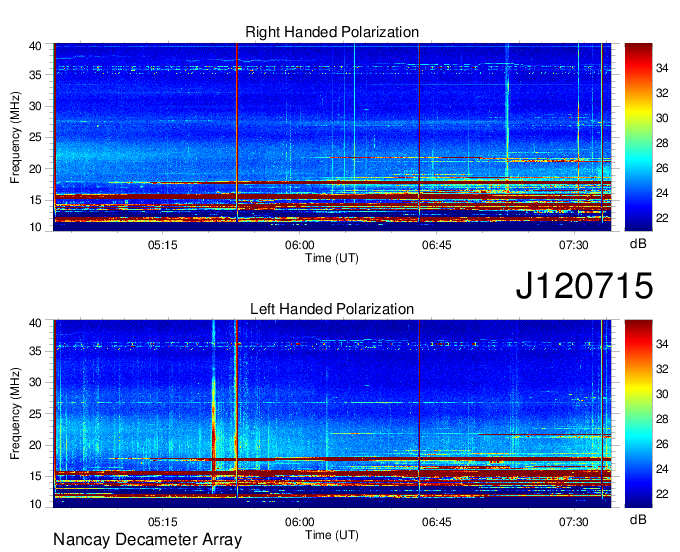Image resolution: width=680 pixels, height=552 pixels.
Task: Click the Time (UT) label under lower plot
Action: [332, 535]
